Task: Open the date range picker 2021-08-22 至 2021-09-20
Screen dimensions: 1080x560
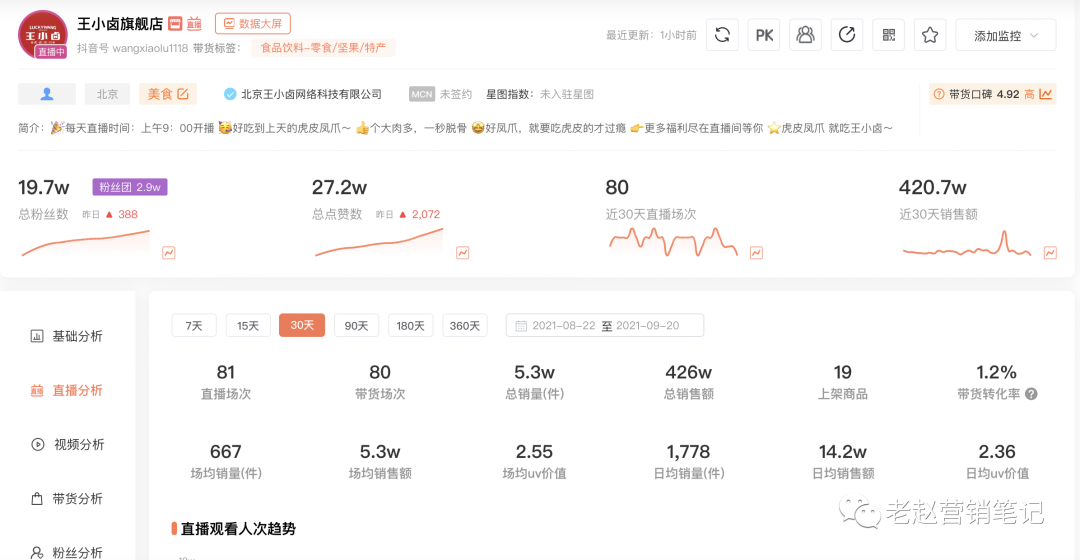Action: [605, 325]
